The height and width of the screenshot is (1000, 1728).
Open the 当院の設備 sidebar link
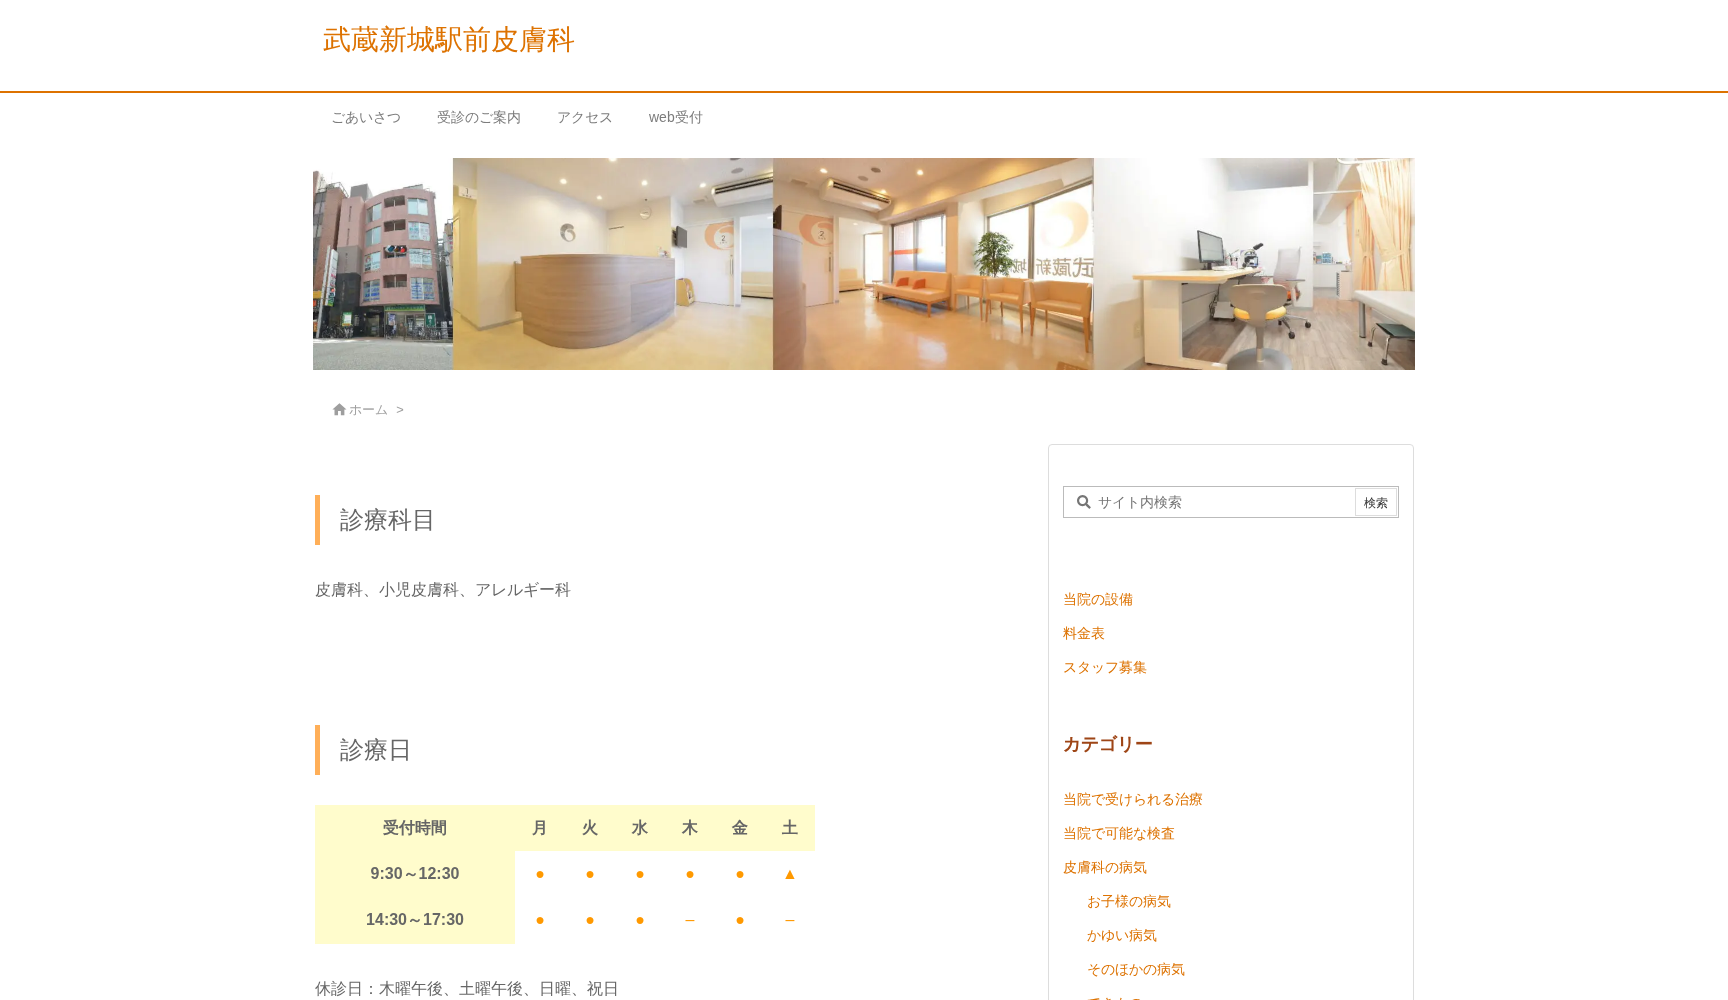tap(1098, 599)
